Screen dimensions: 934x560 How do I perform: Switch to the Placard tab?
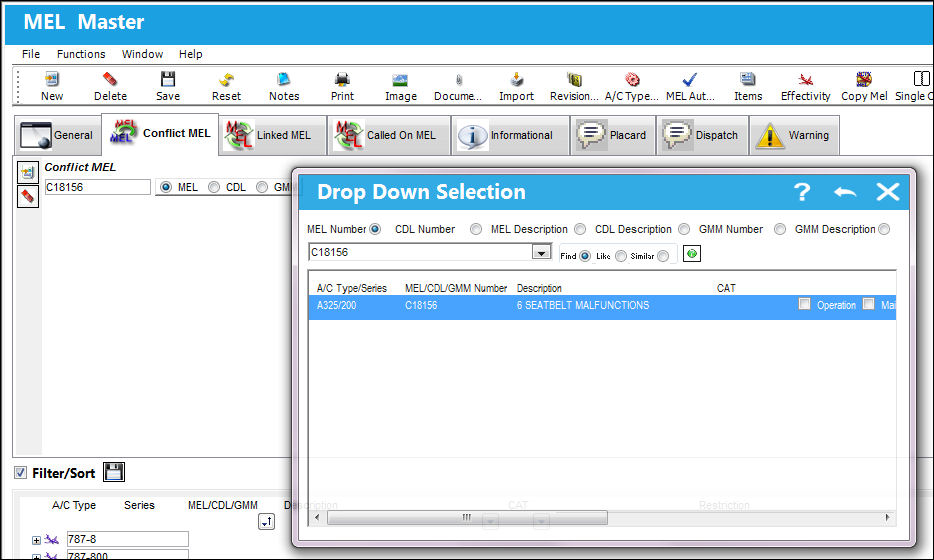[x=613, y=135]
